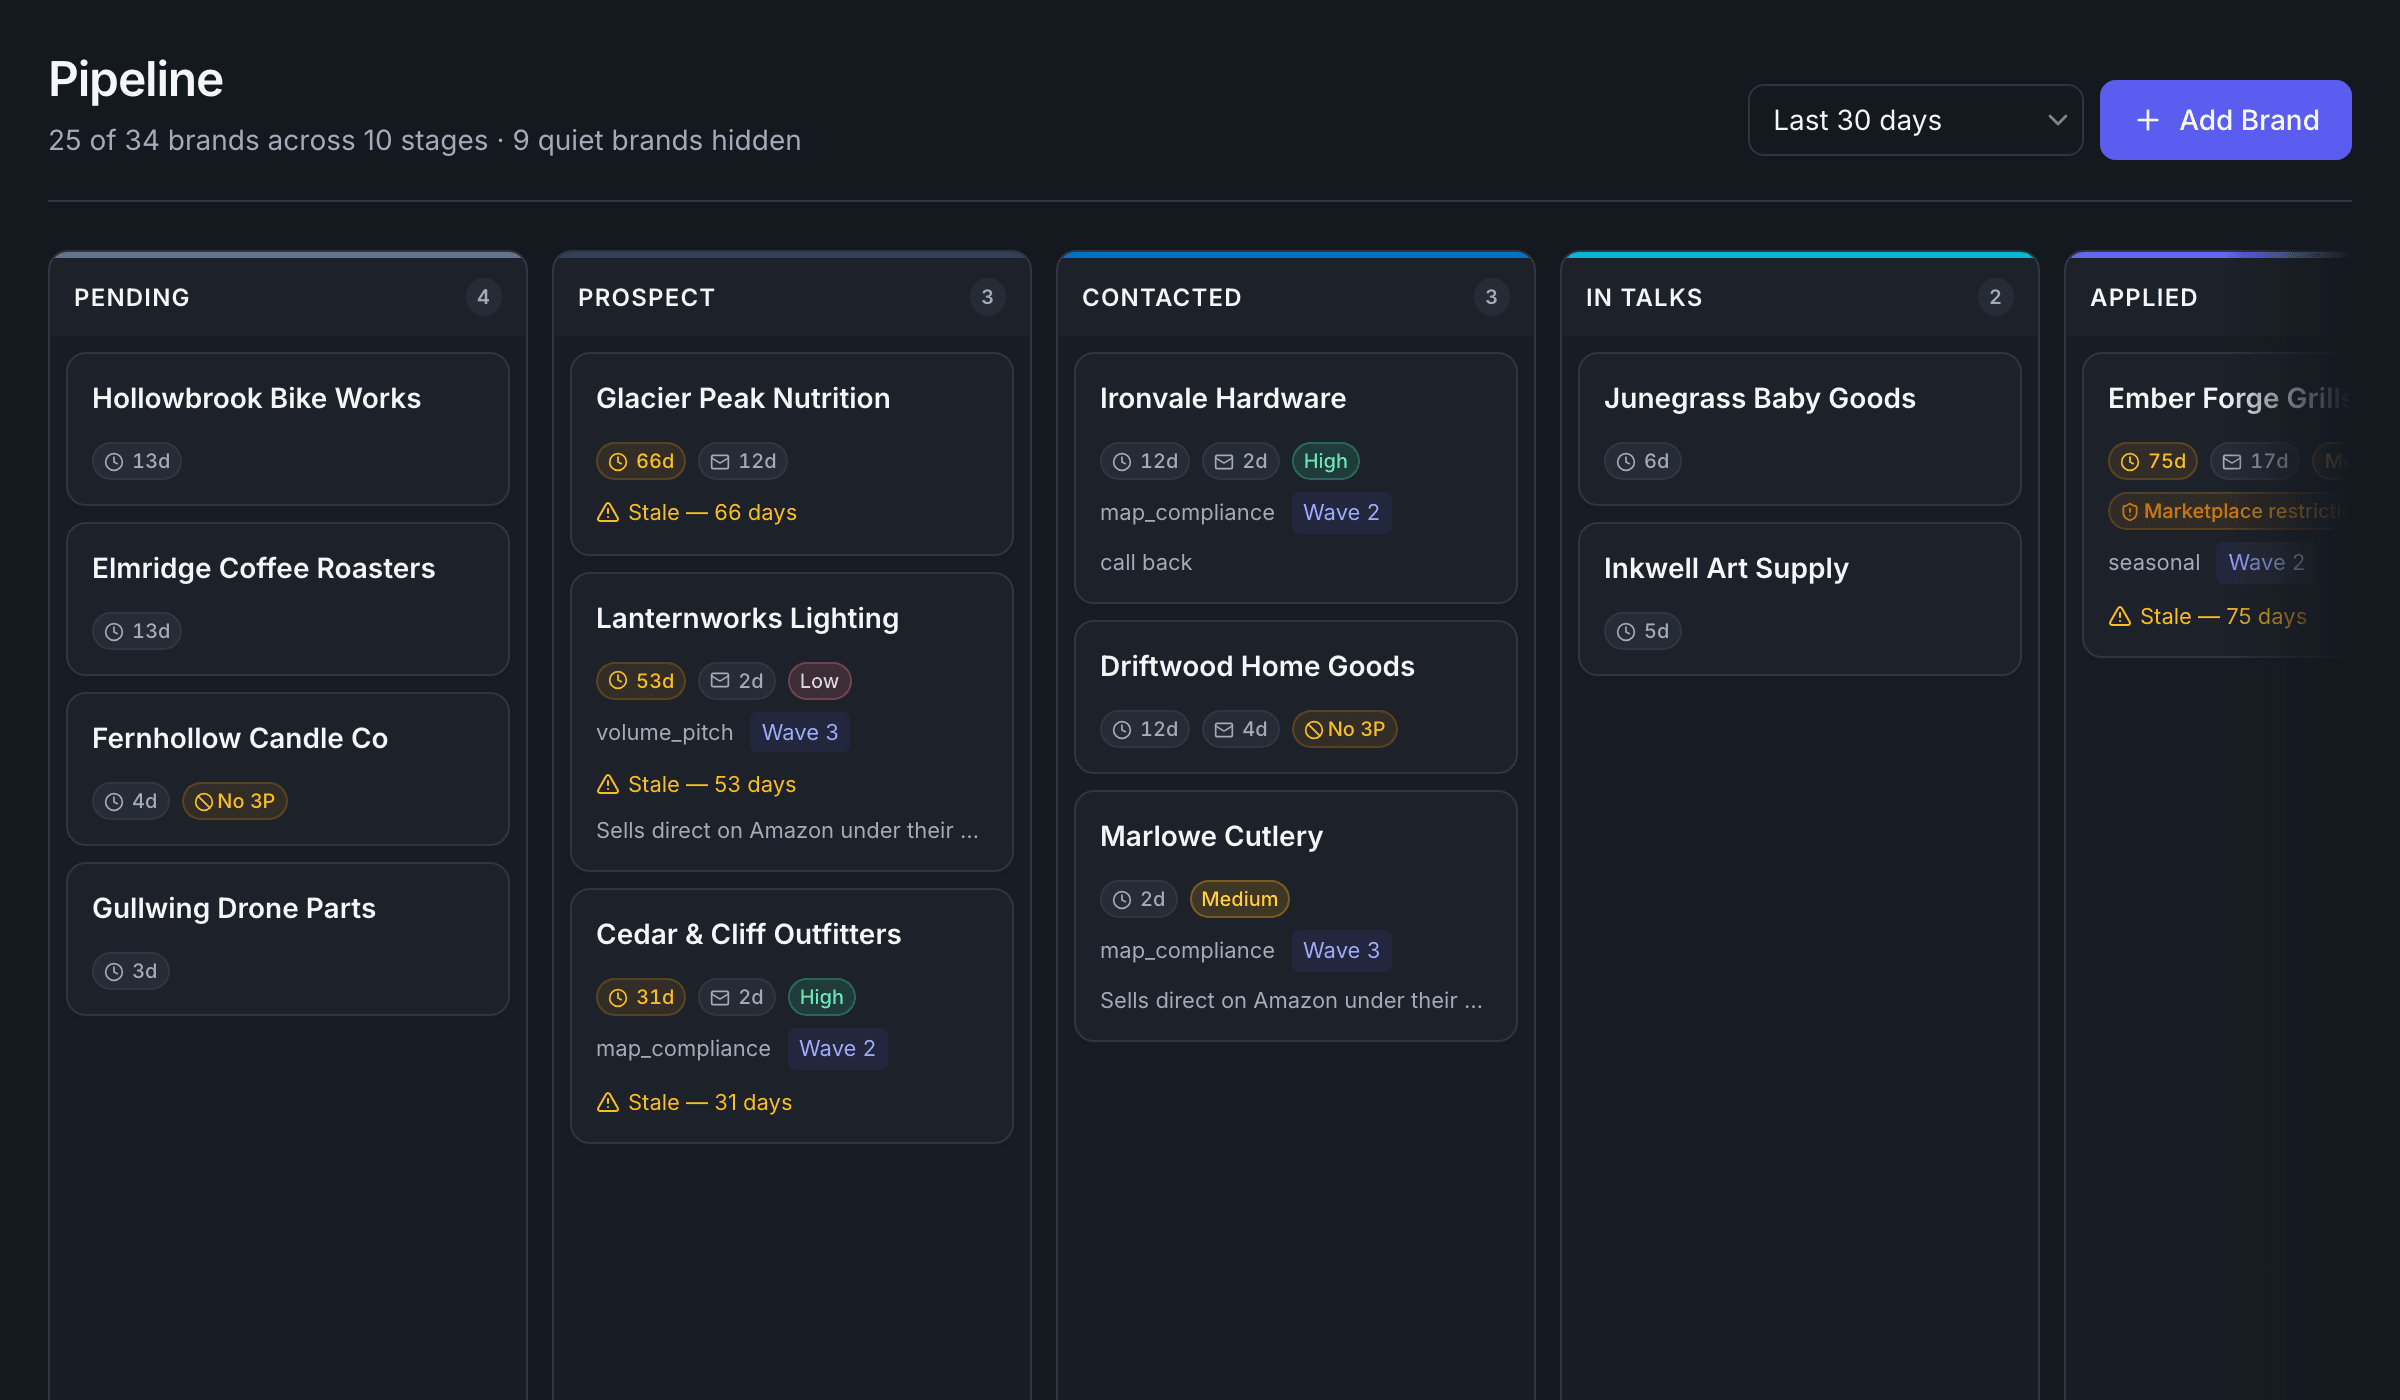Click the Stale — 66 days warning
Screen dimensions: 2400x1400
pyautogui.click(x=697, y=512)
